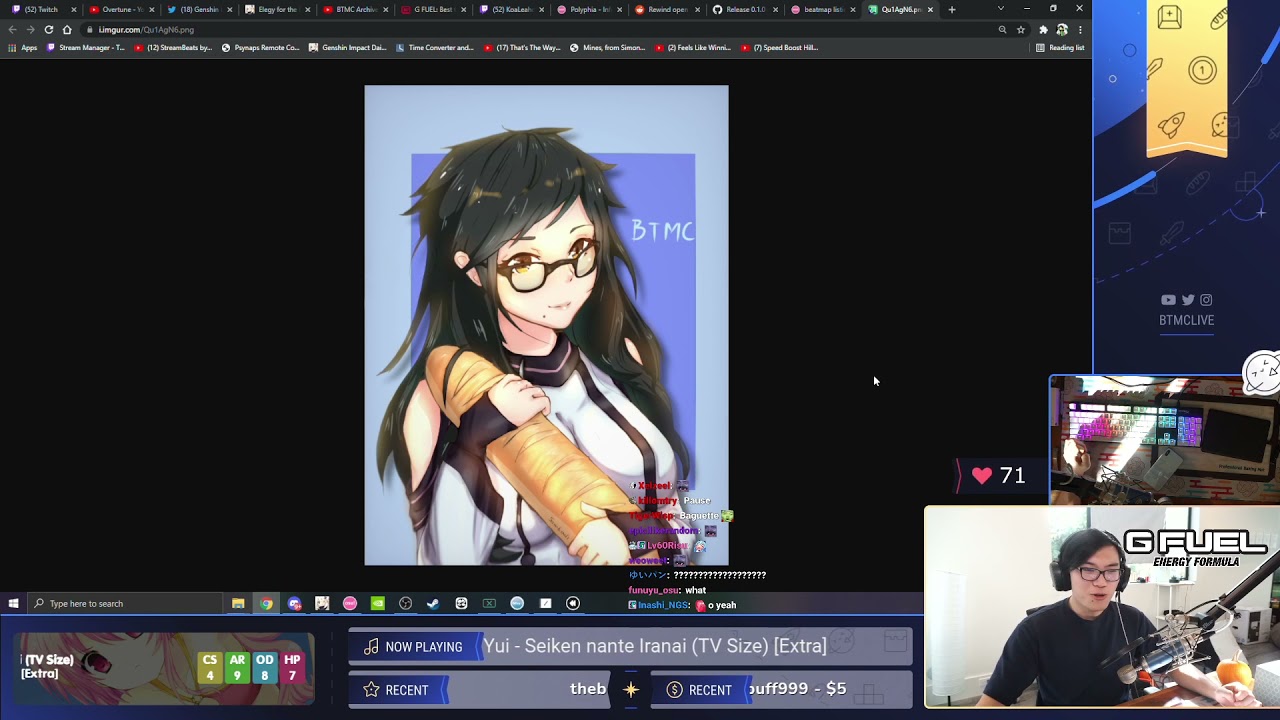This screenshot has height=720, width=1280.
Task: Switch to the beatmap listing tab
Action: [822, 10]
